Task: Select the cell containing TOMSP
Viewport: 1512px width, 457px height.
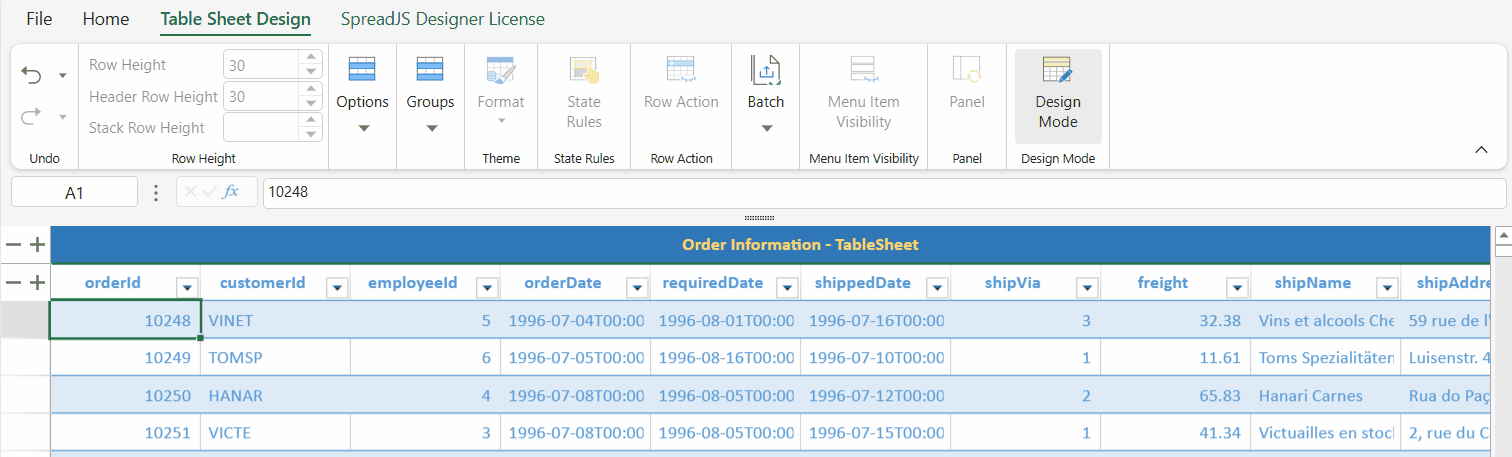Action: pyautogui.click(x=276, y=358)
